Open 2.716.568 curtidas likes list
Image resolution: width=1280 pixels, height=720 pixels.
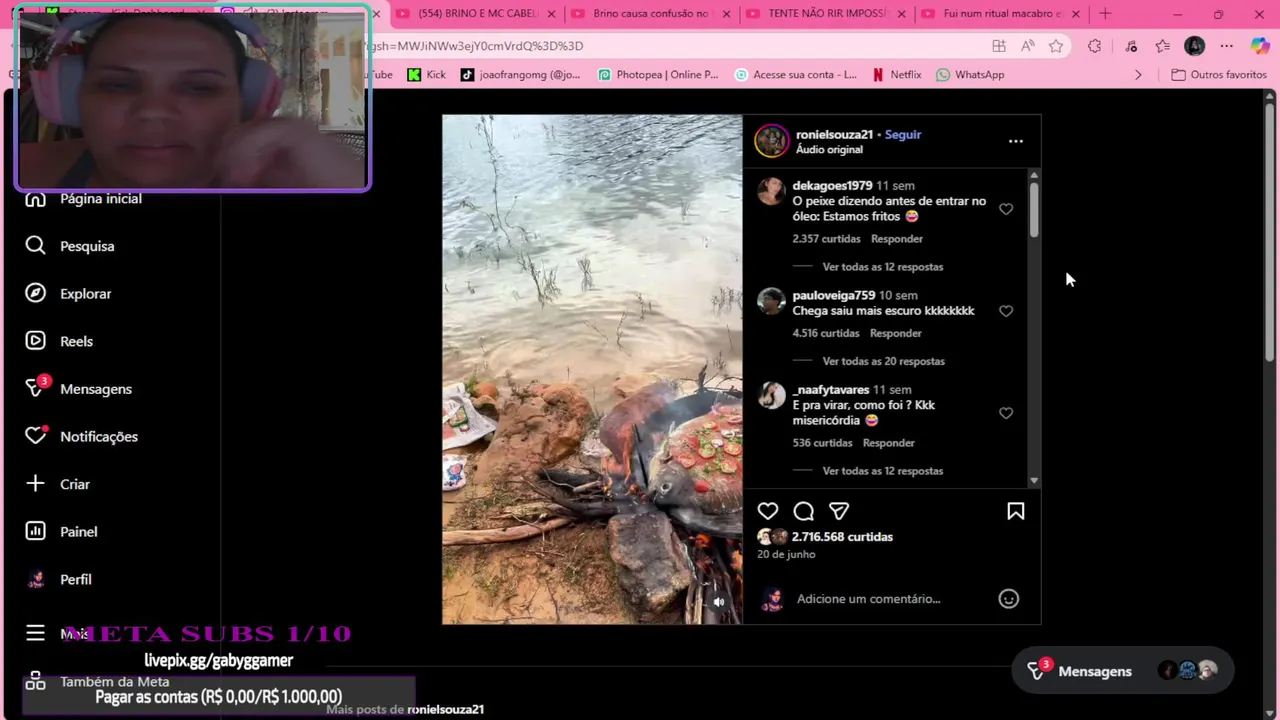(x=842, y=537)
